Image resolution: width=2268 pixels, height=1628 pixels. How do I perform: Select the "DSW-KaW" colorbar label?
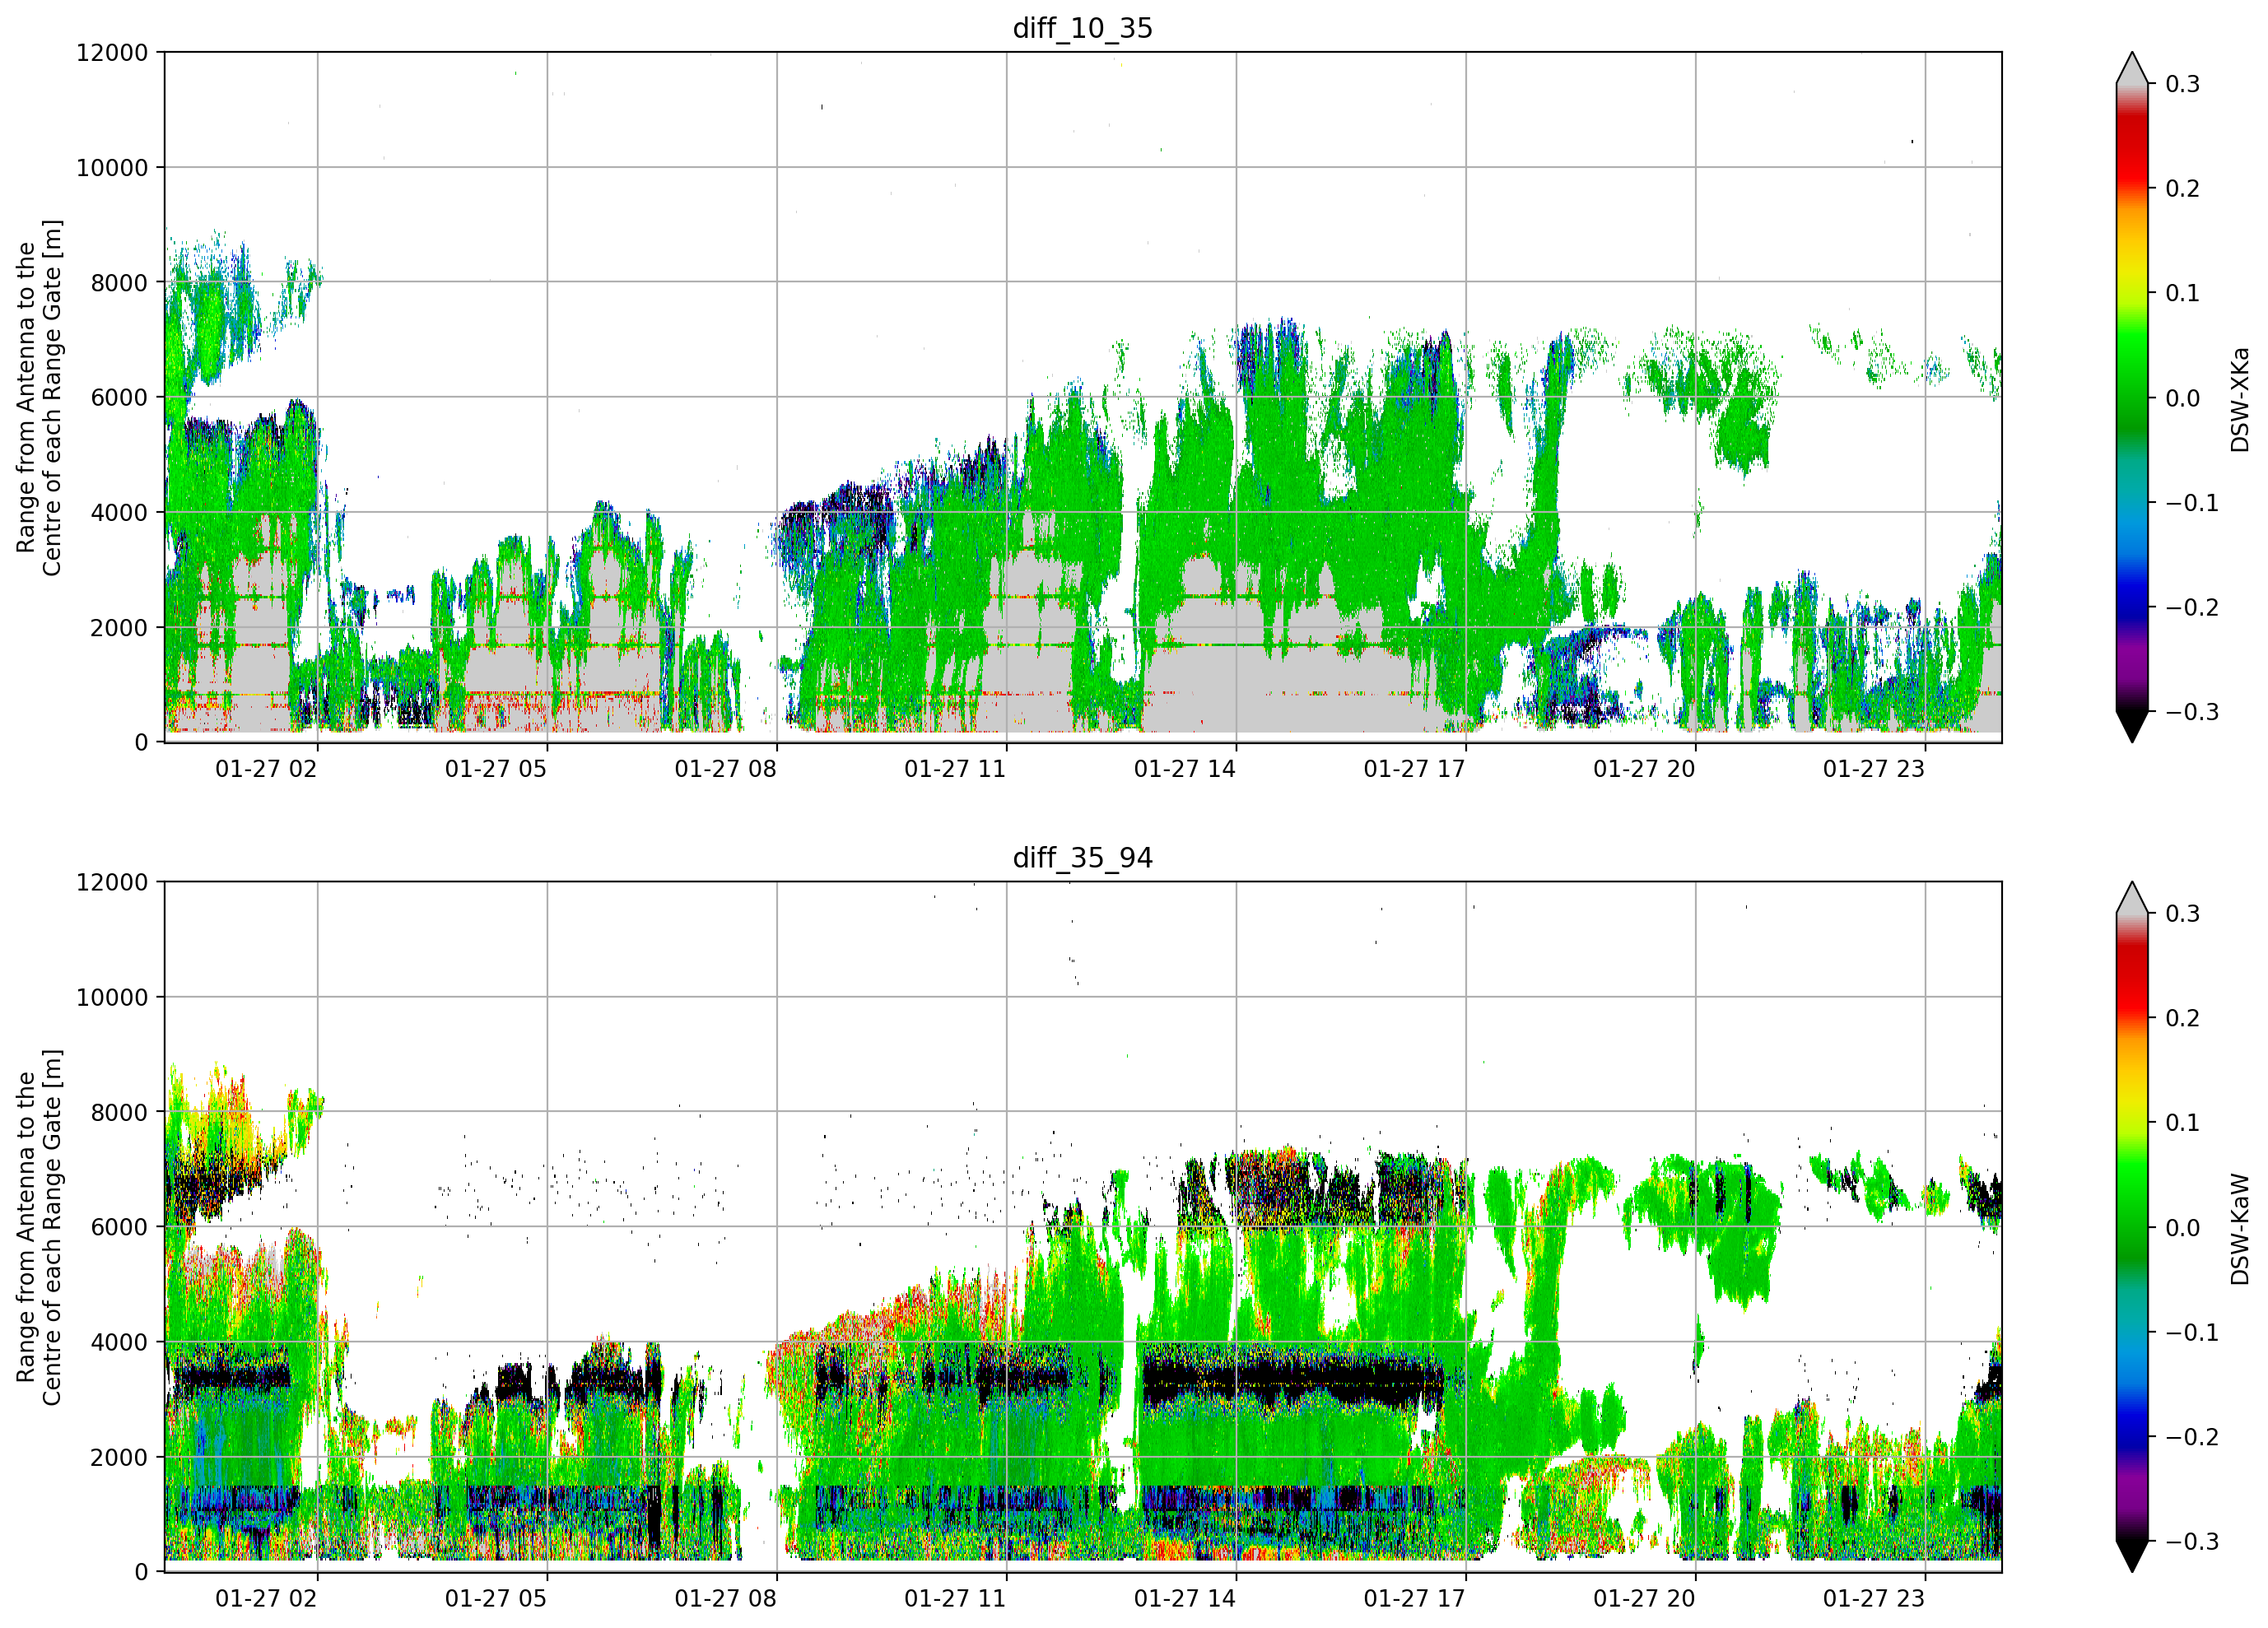coord(2239,1228)
